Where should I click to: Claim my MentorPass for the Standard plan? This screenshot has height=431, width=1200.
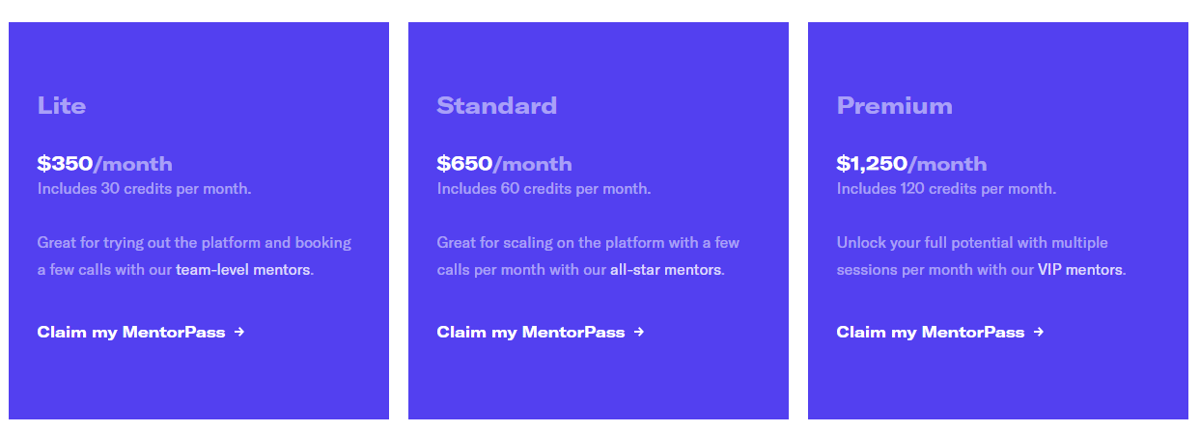tap(541, 332)
